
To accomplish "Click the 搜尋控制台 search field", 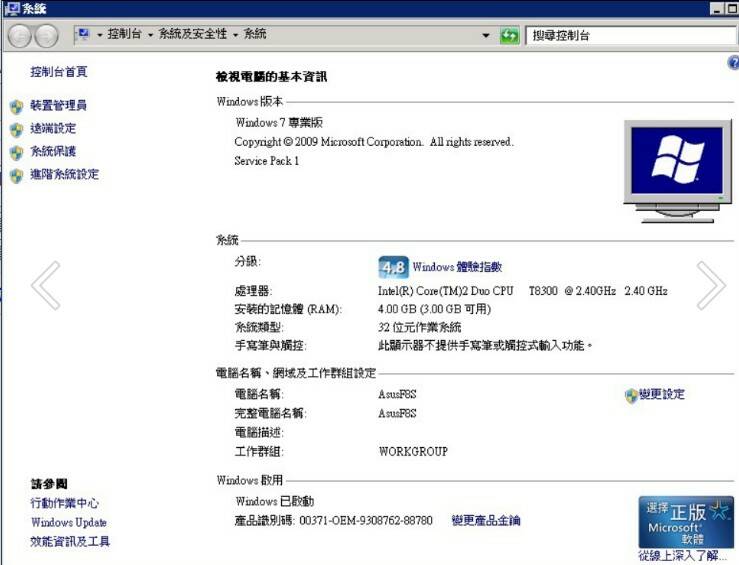I will point(632,35).
